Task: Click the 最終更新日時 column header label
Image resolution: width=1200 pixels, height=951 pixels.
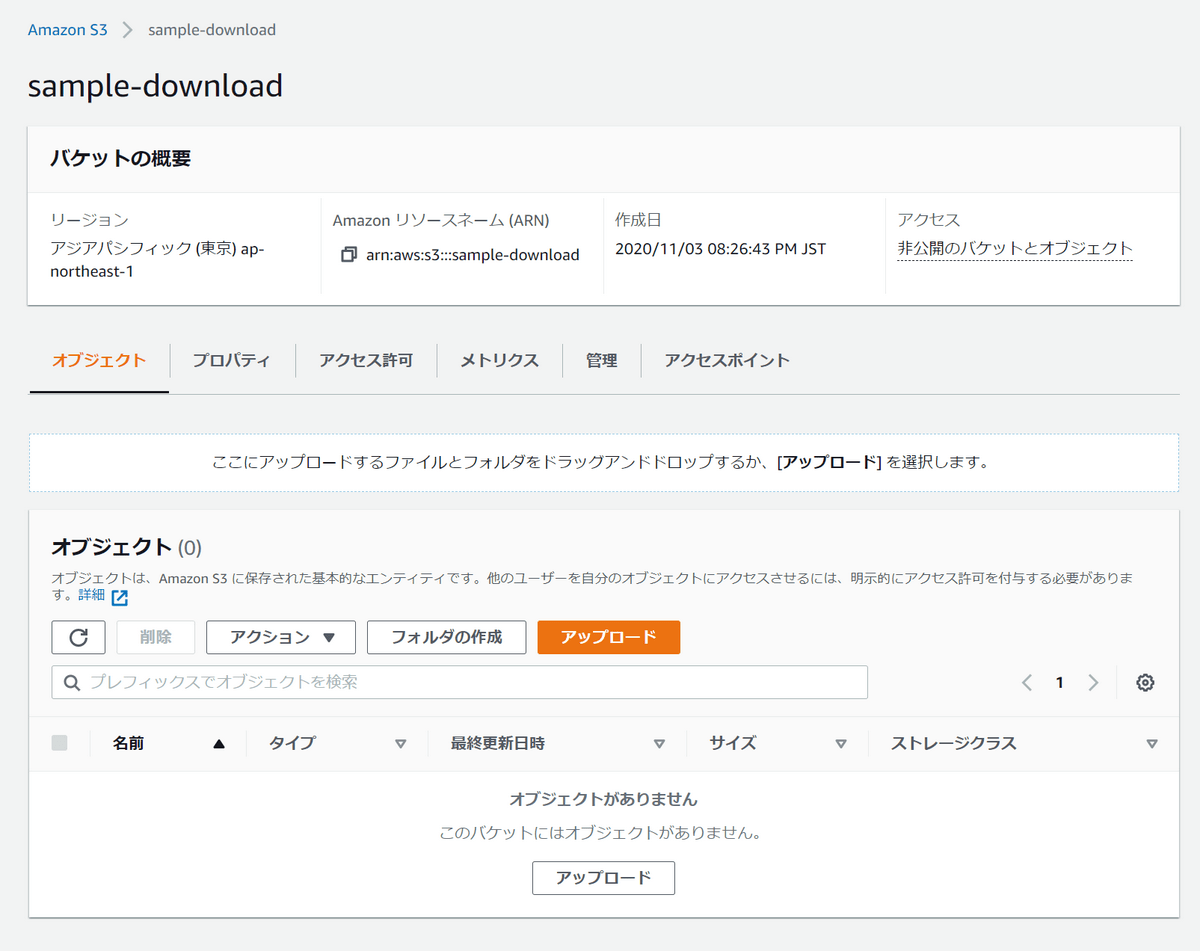Action: click(x=498, y=744)
